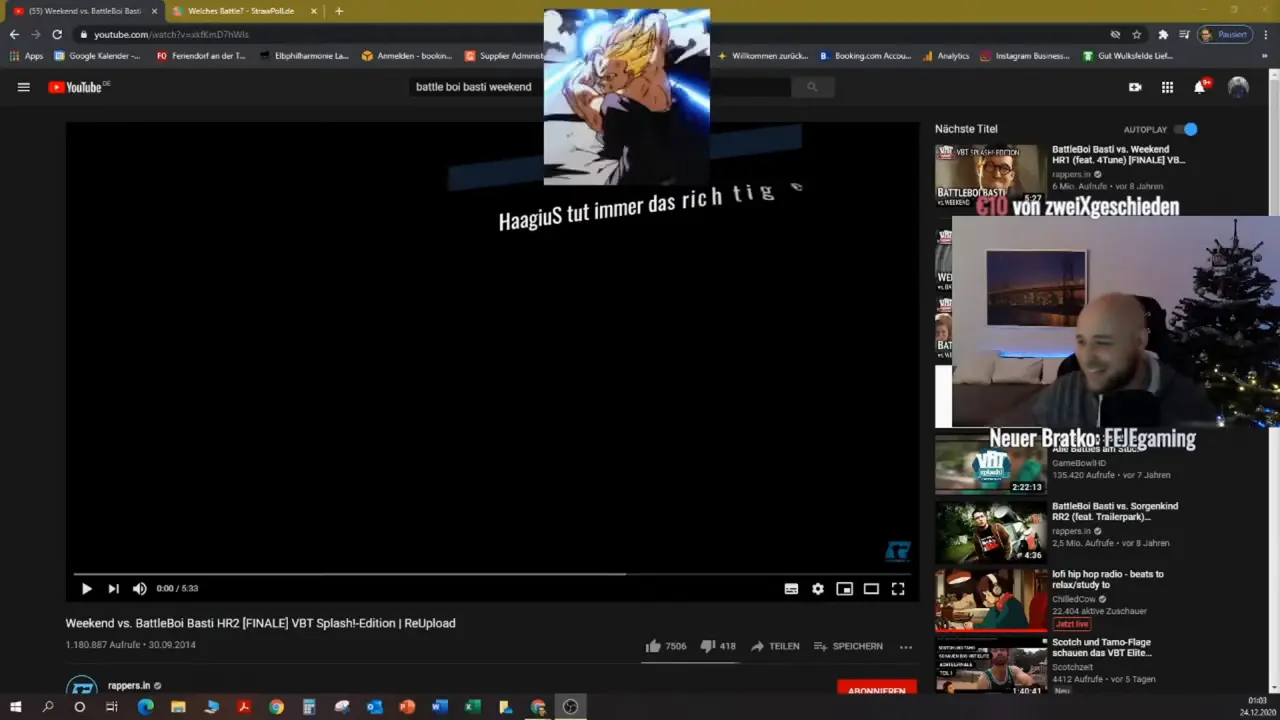Enable theater mode view
The height and width of the screenshot is (720, 1280).
(x=871, y=589)
